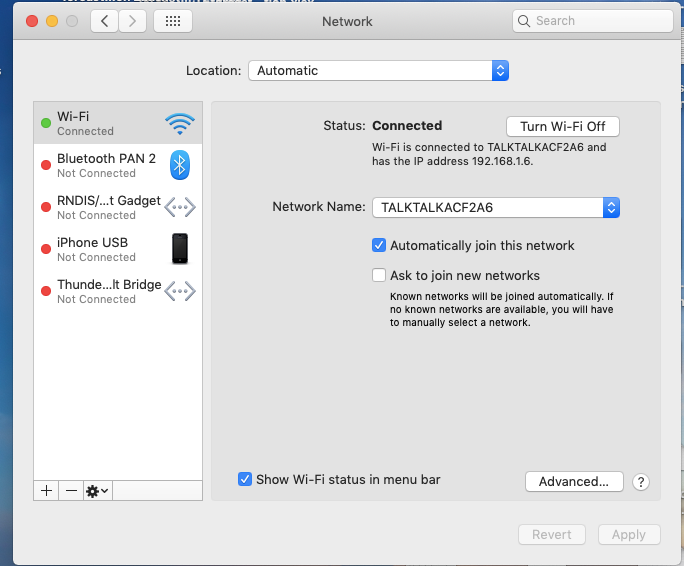Click the Revert button
Screen dimensions: 684x566
(x=552, y=535)
